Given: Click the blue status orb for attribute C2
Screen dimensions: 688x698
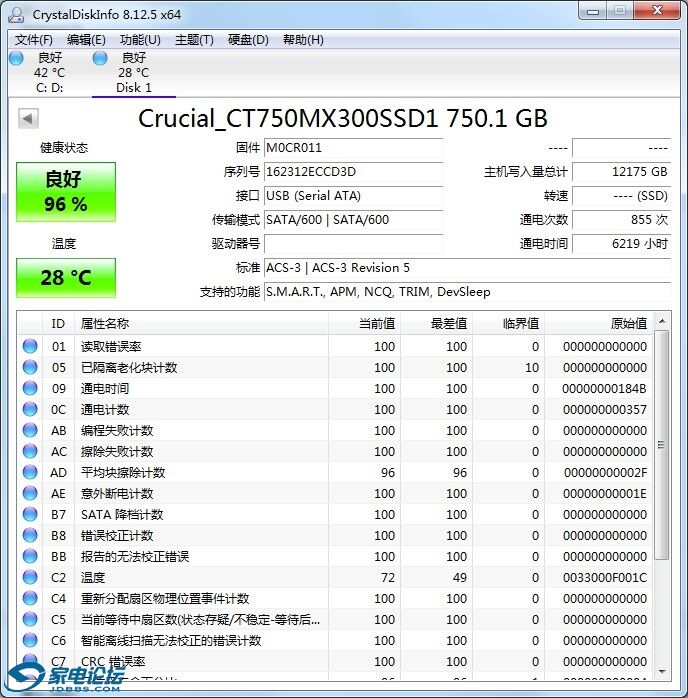Looking at the screenshot, I should click(x=30, y=577).
